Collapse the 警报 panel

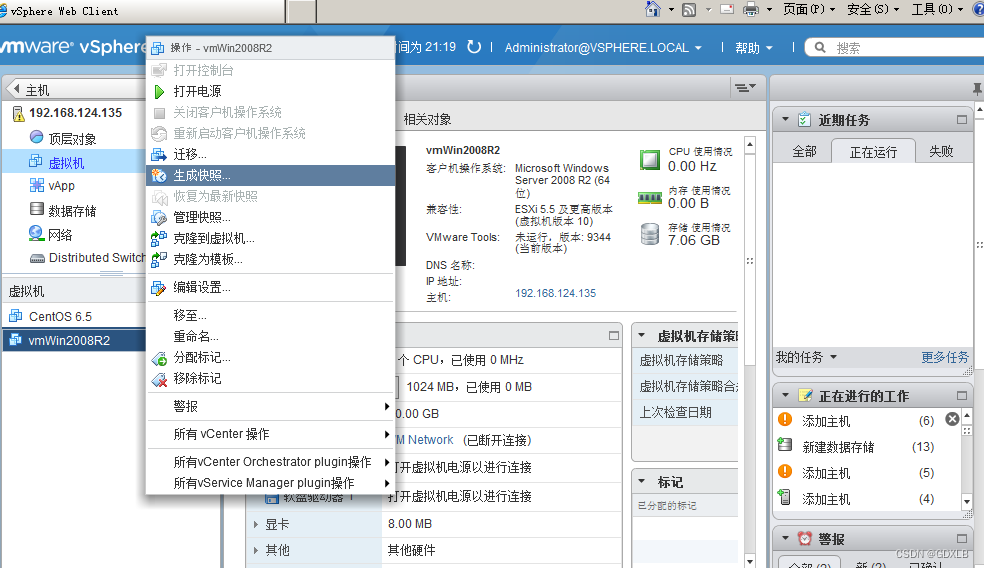click(785, 538)
